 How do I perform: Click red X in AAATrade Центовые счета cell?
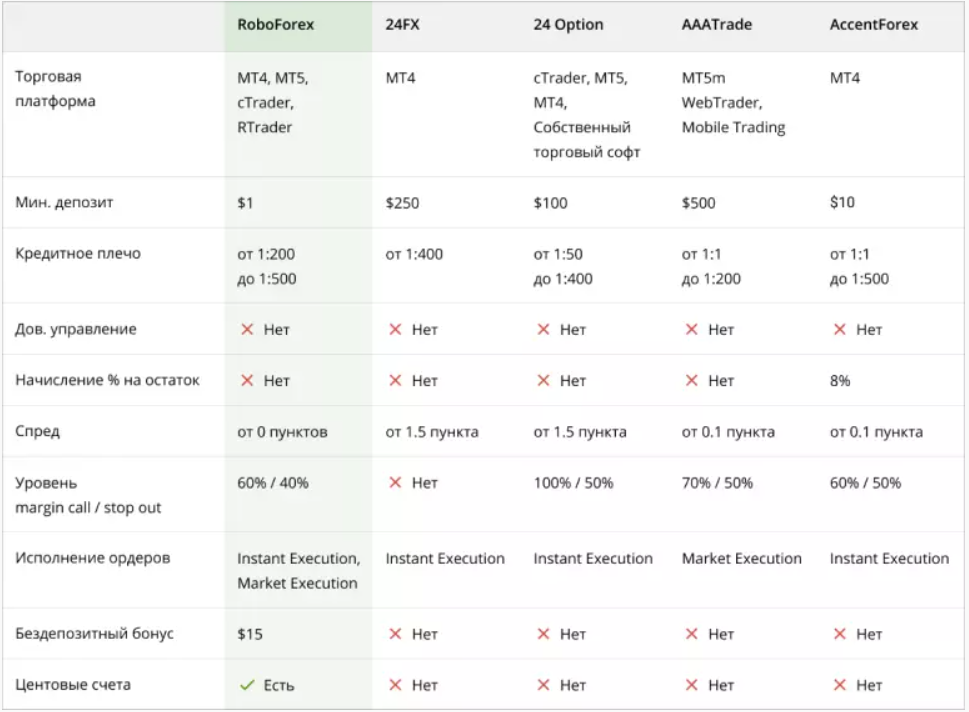(x=692, y=685)
